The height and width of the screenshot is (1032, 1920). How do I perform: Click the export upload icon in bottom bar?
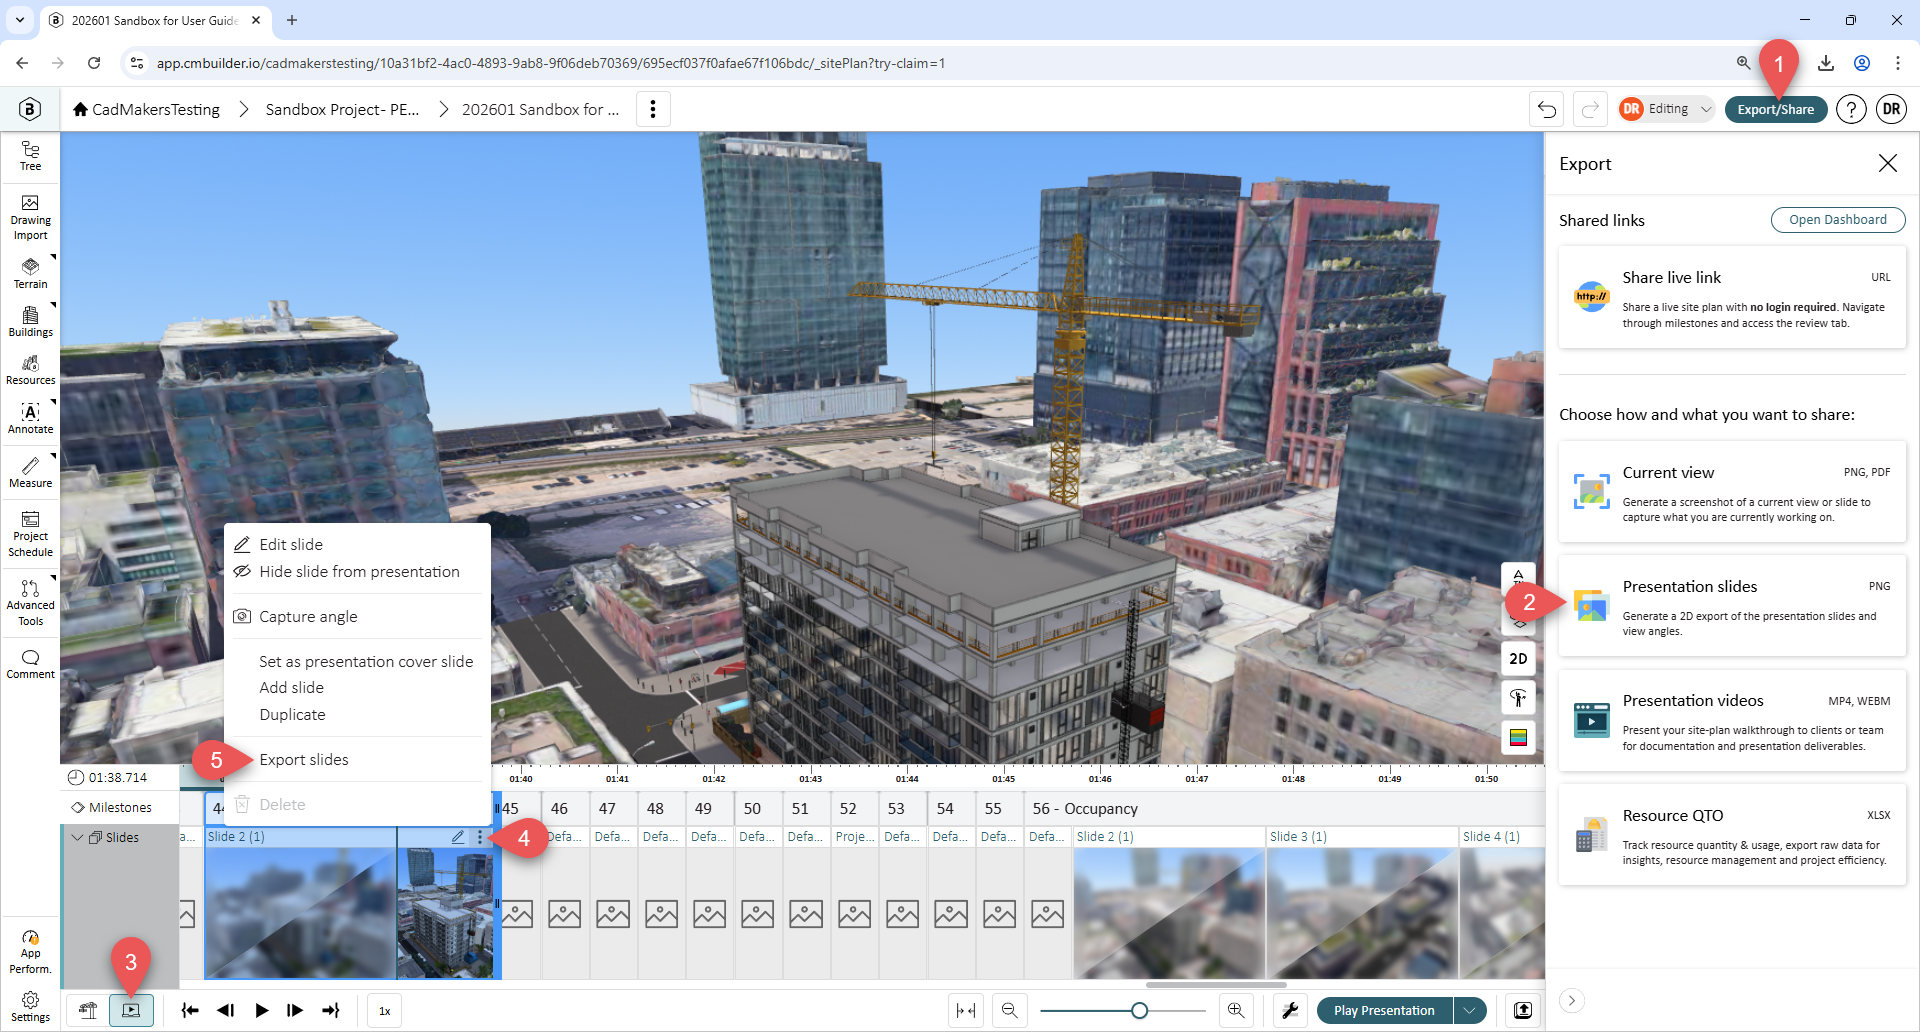(1522, 1010)
